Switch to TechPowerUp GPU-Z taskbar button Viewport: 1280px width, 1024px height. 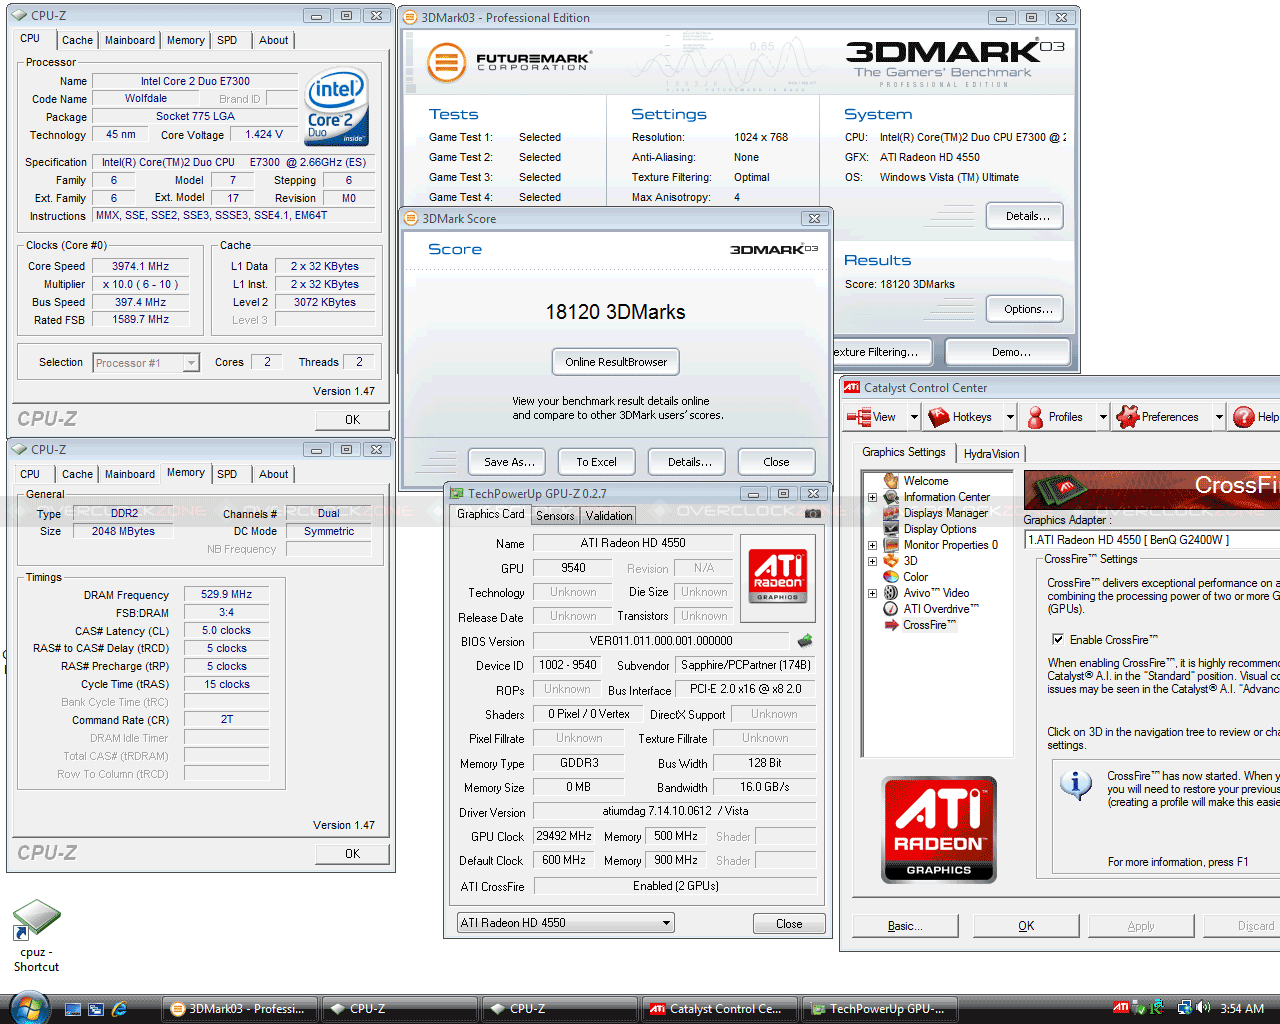880,1009
